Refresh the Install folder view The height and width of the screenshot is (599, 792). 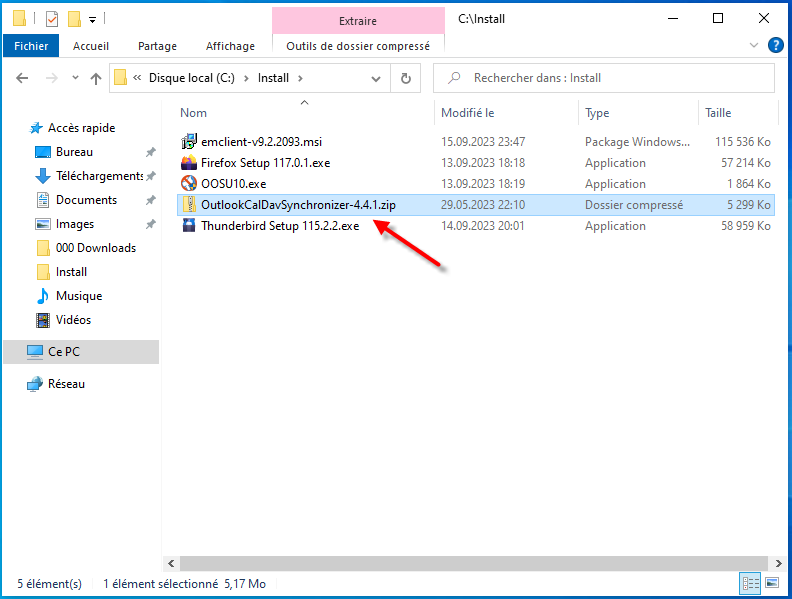tap(406, 78)
